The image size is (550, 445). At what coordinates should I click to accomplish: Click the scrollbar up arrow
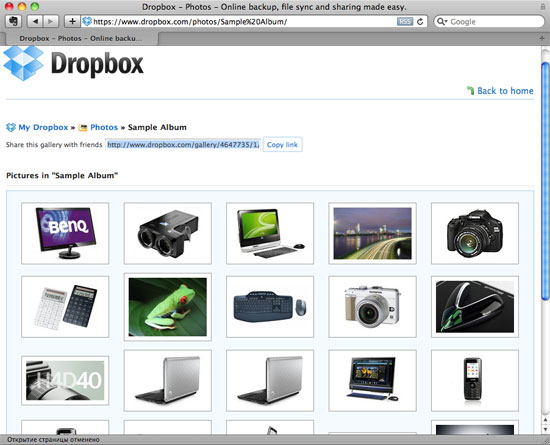545,419
